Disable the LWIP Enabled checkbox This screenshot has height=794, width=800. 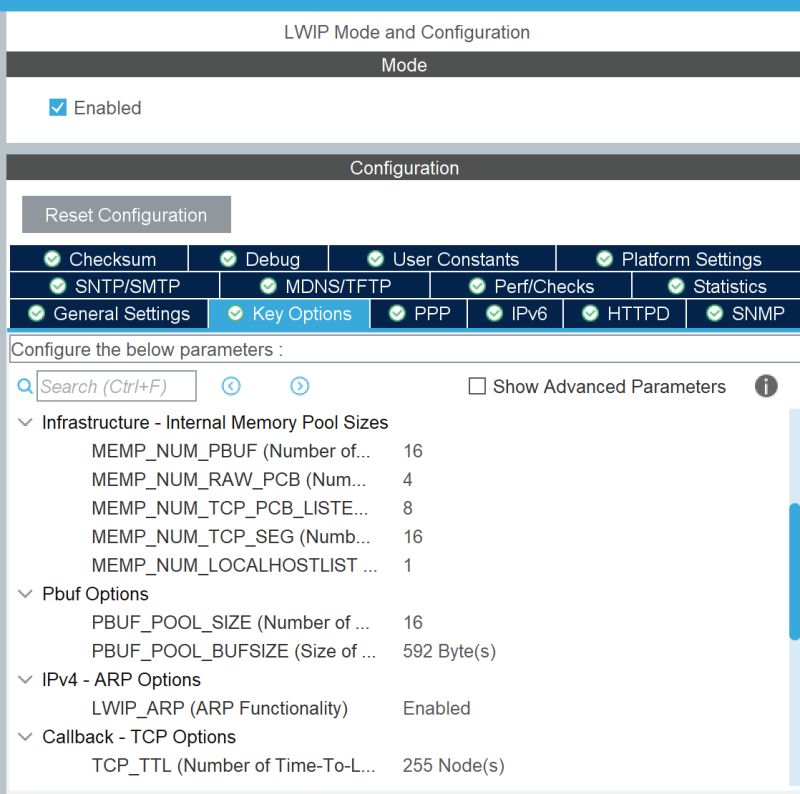coord(57,107)
